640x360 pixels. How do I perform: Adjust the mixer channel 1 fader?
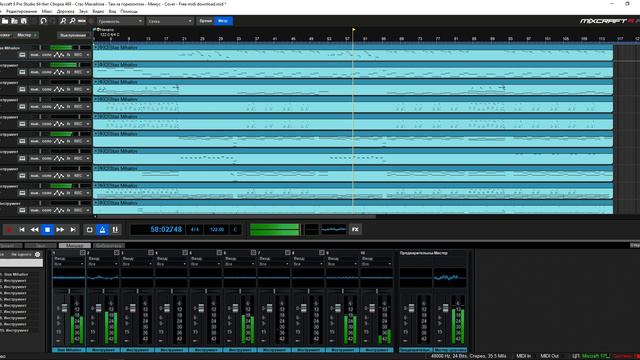[x=64, y=309]
